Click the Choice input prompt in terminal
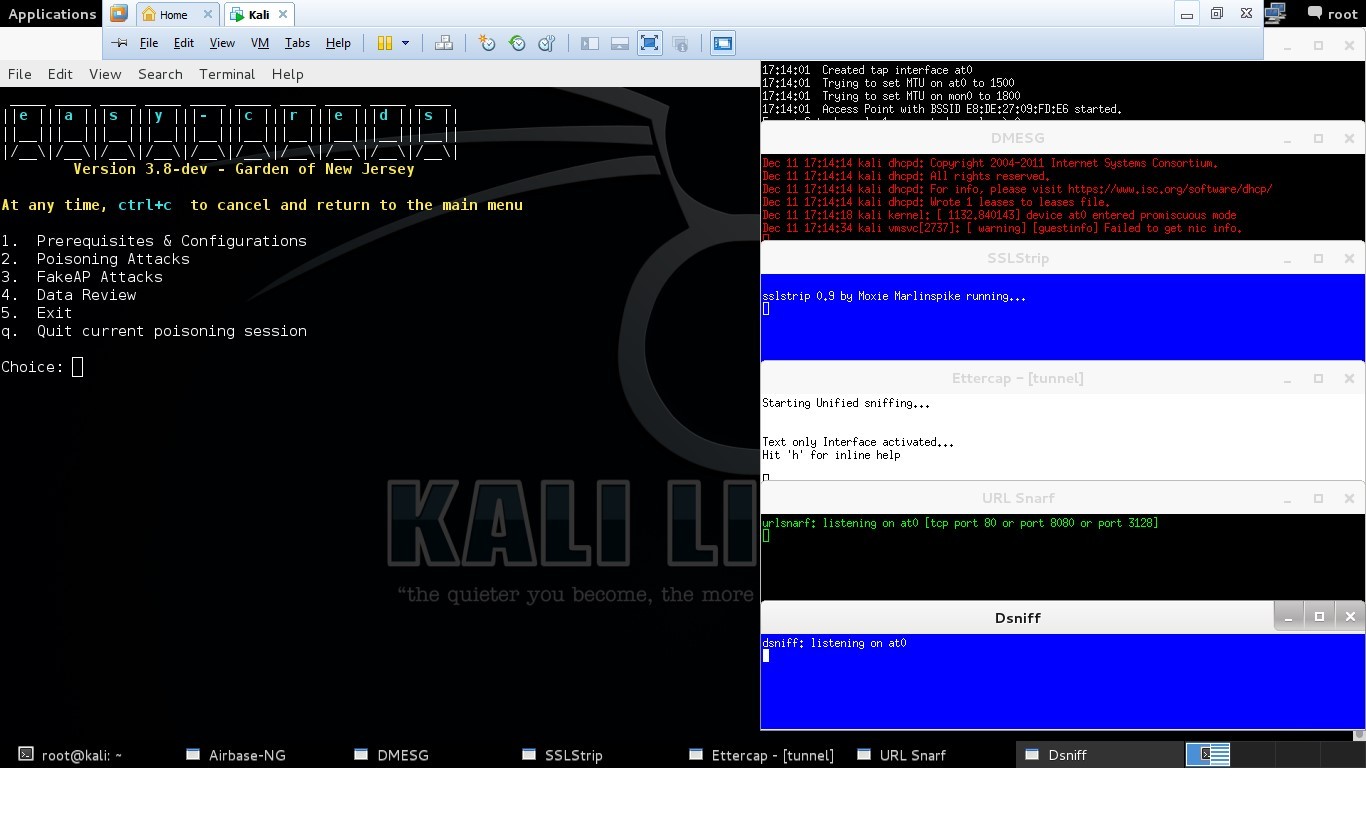Image resolution: width=1366 pixels, height=816 pixels. coord(77,367)
